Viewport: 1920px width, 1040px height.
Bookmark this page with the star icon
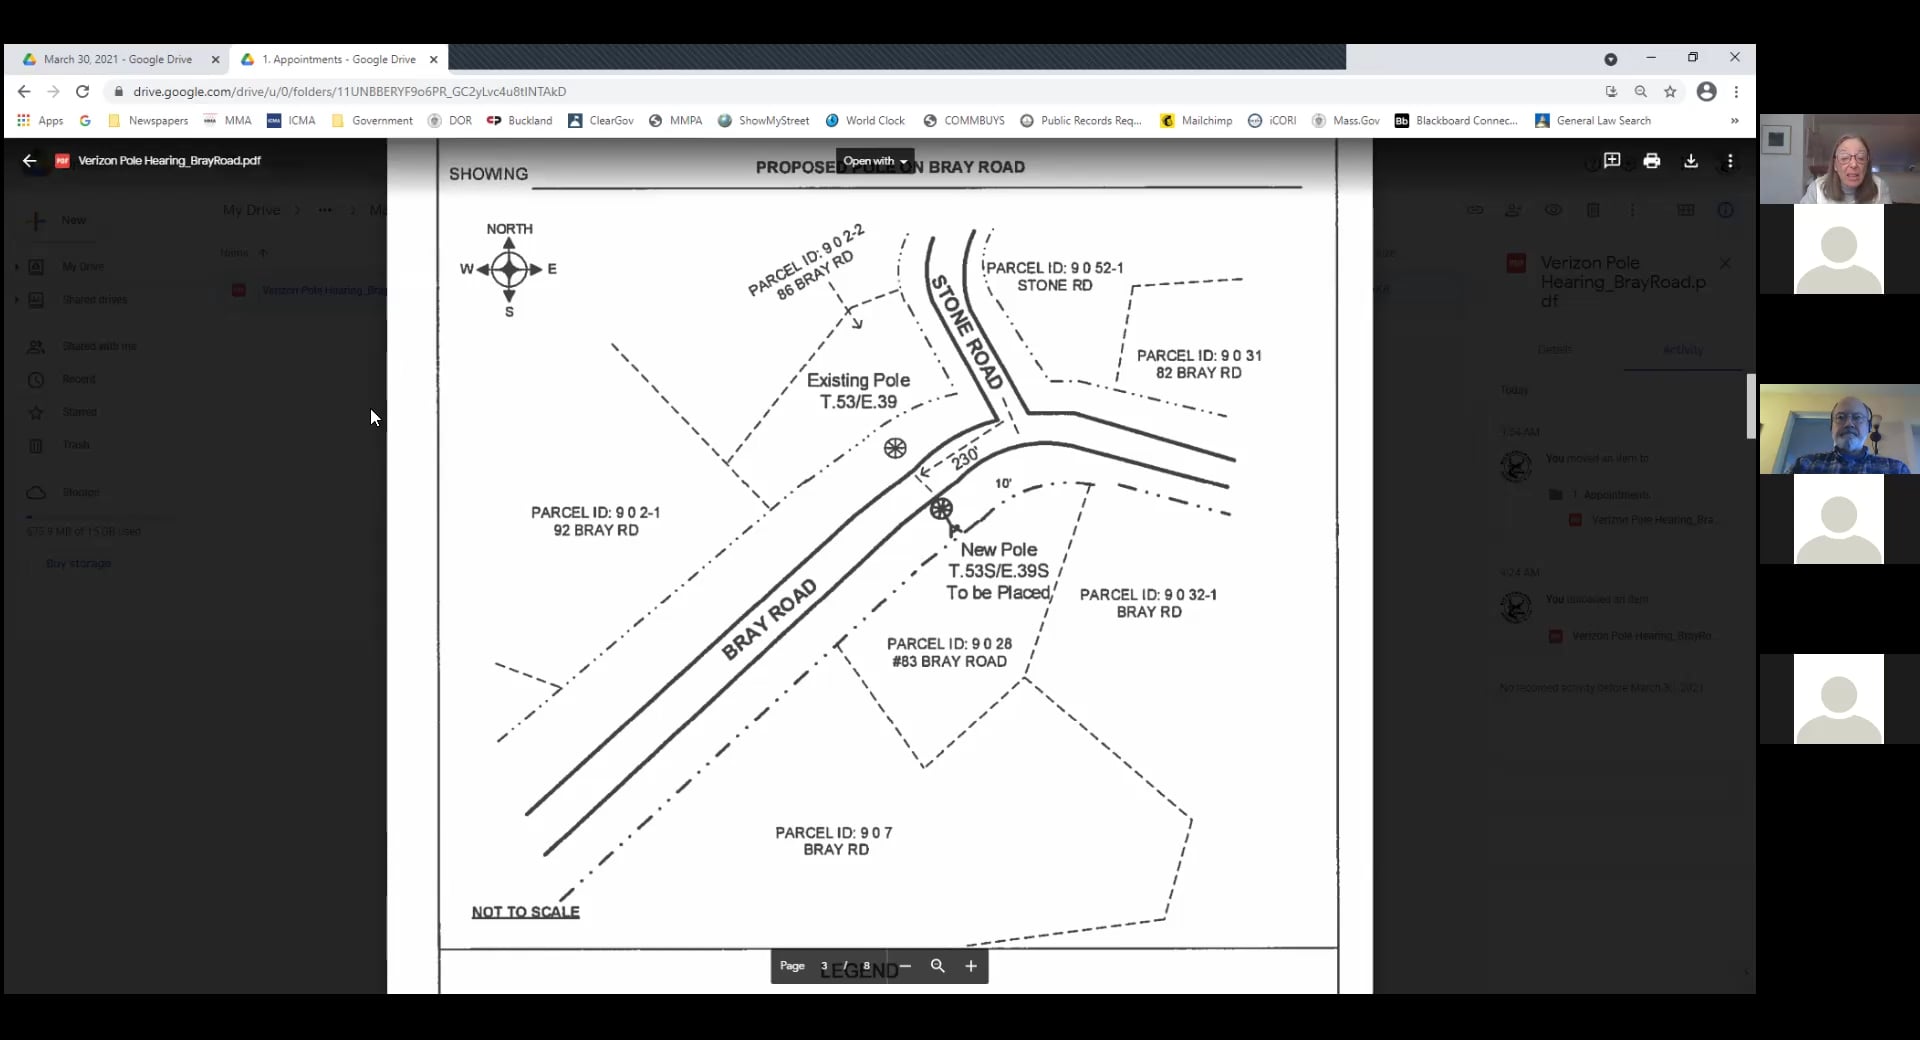1670,91
